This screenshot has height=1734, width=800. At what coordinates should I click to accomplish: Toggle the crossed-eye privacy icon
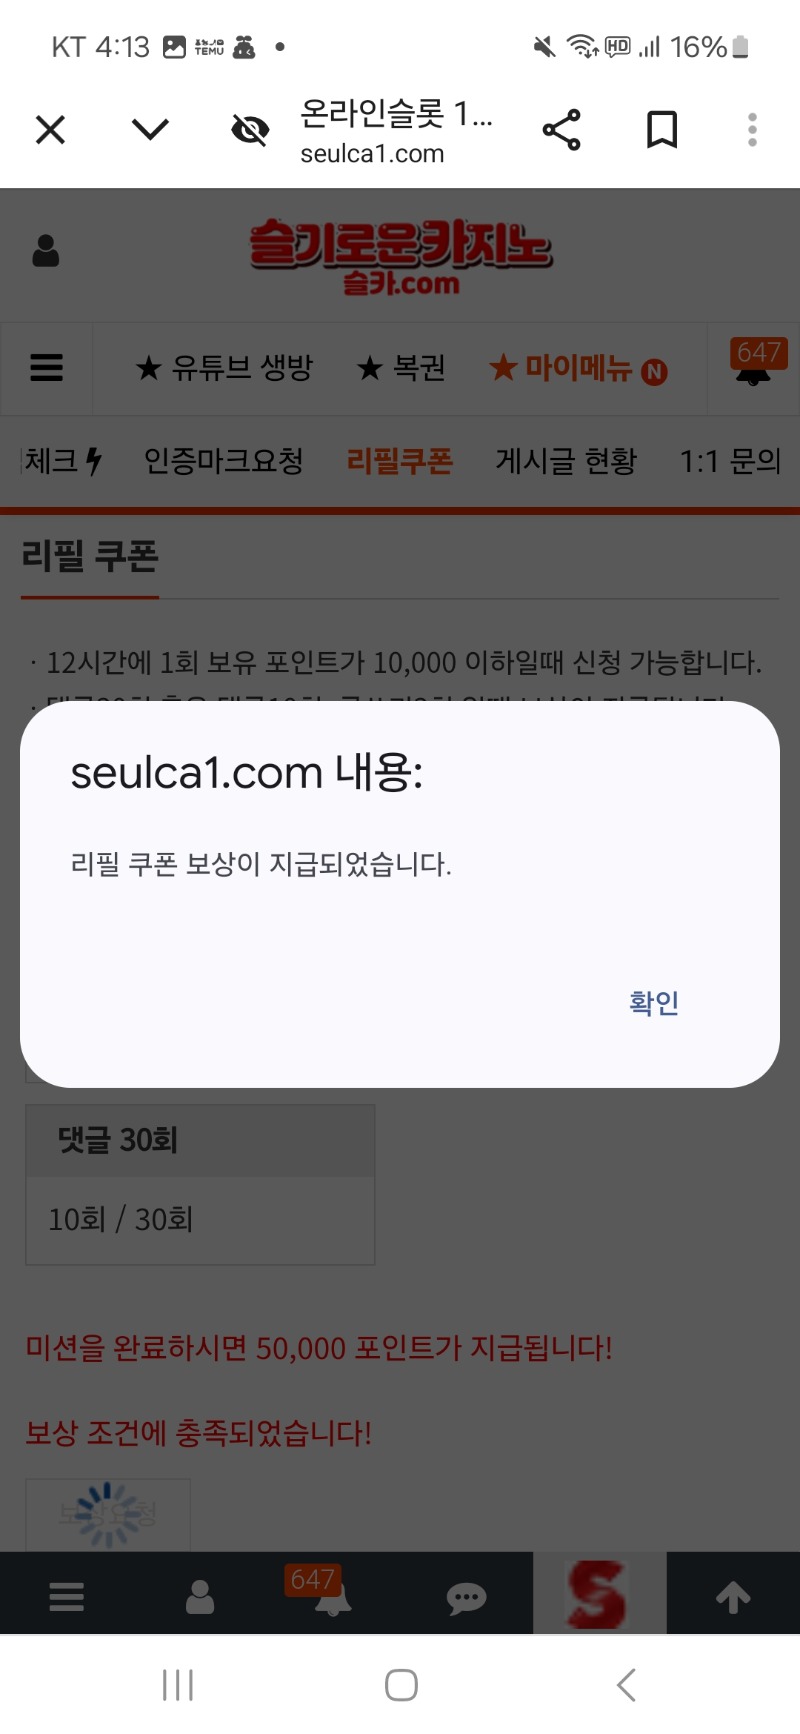[x=250, y=130]
